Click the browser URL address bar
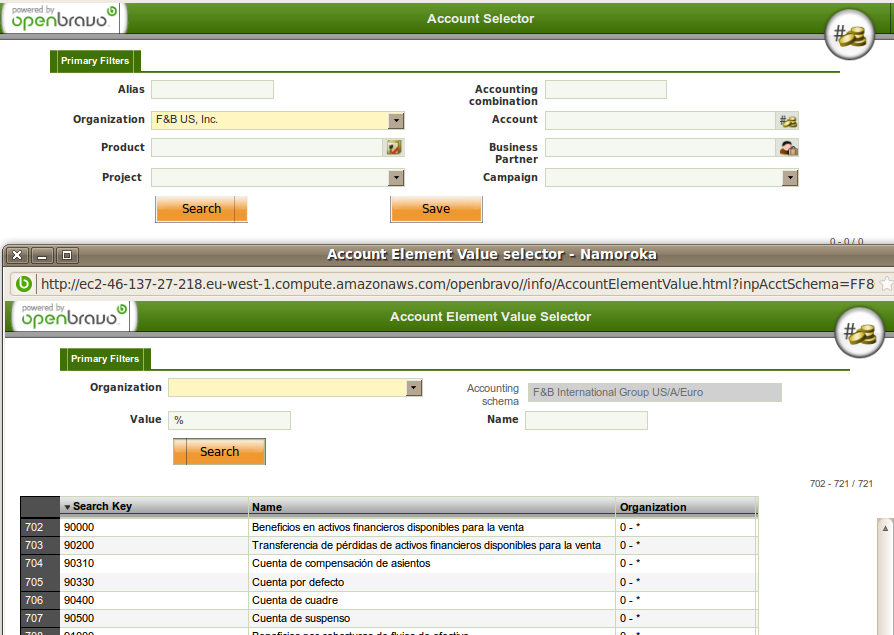Screen dimensions: 894x635 pyautogui.click(x=457, y=284)
